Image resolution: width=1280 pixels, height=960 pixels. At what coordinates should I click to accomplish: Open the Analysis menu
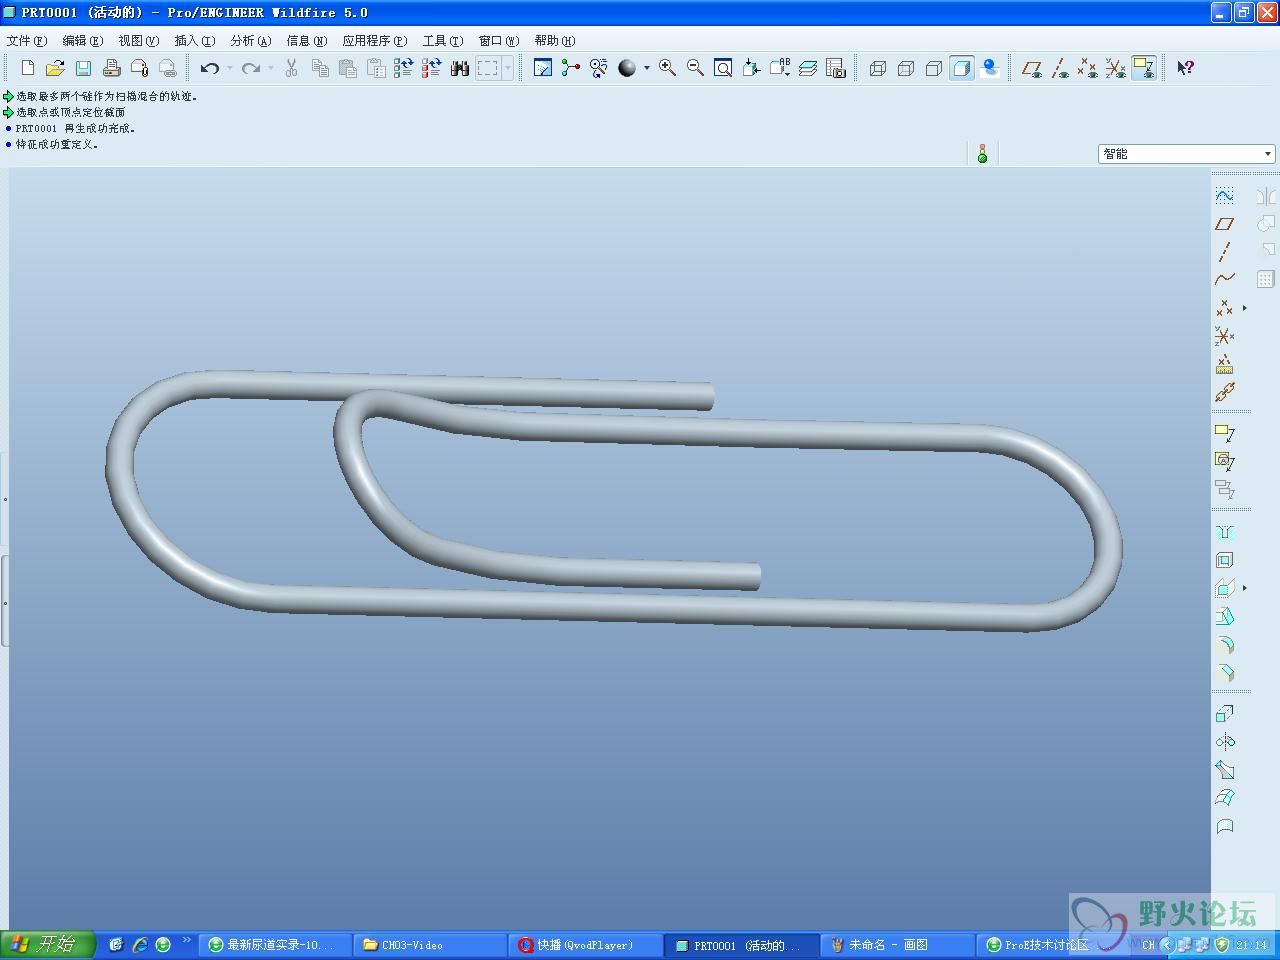tap(251, 41)
